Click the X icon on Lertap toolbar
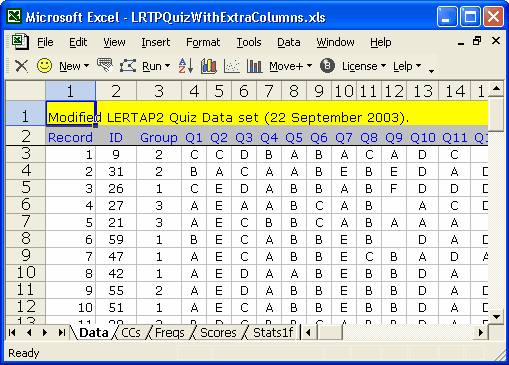The height and width of the screenshot is (365, 509). coord(22,66)
